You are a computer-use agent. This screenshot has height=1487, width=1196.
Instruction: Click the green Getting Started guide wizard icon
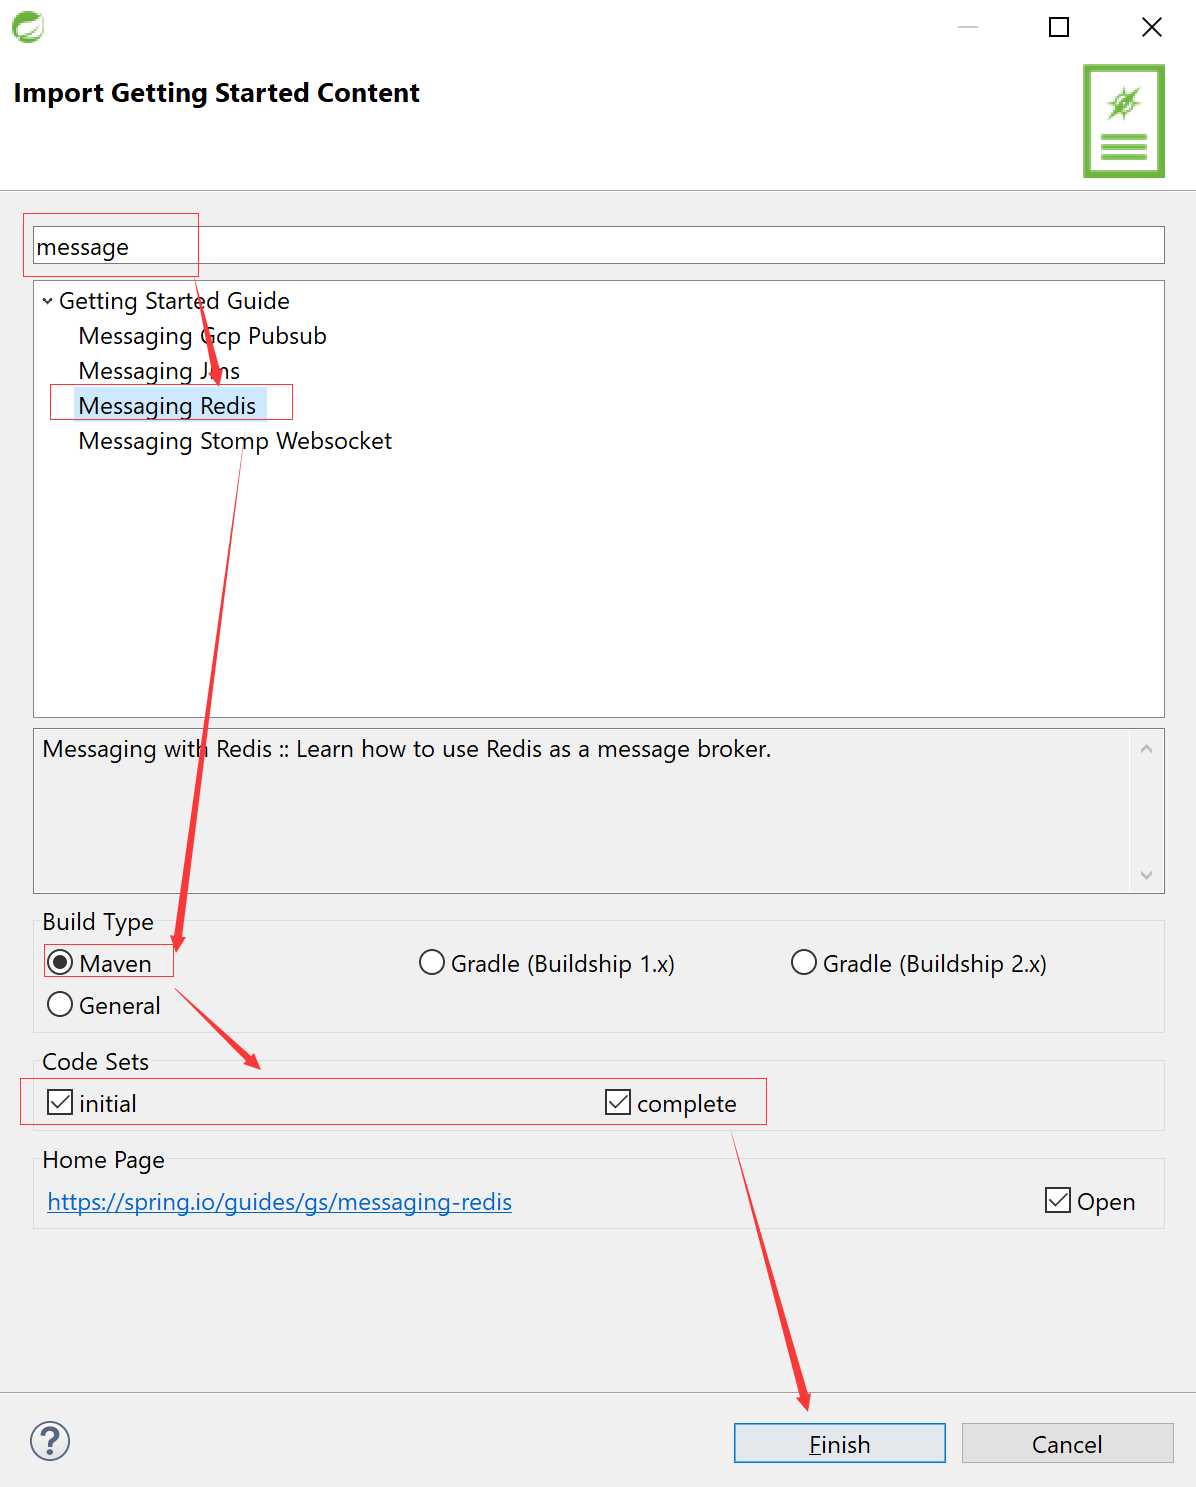(x=1124, y=121)
